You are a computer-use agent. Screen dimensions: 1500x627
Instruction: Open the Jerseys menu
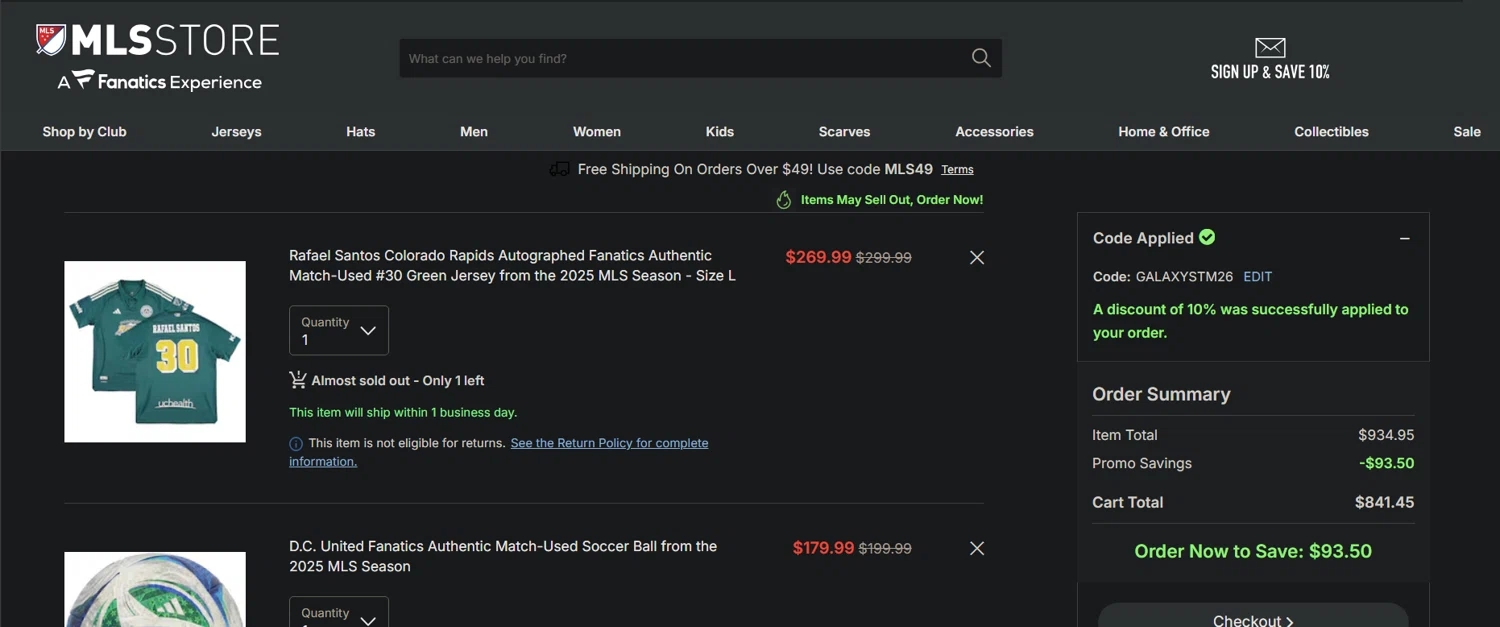(x=237, y=131)
